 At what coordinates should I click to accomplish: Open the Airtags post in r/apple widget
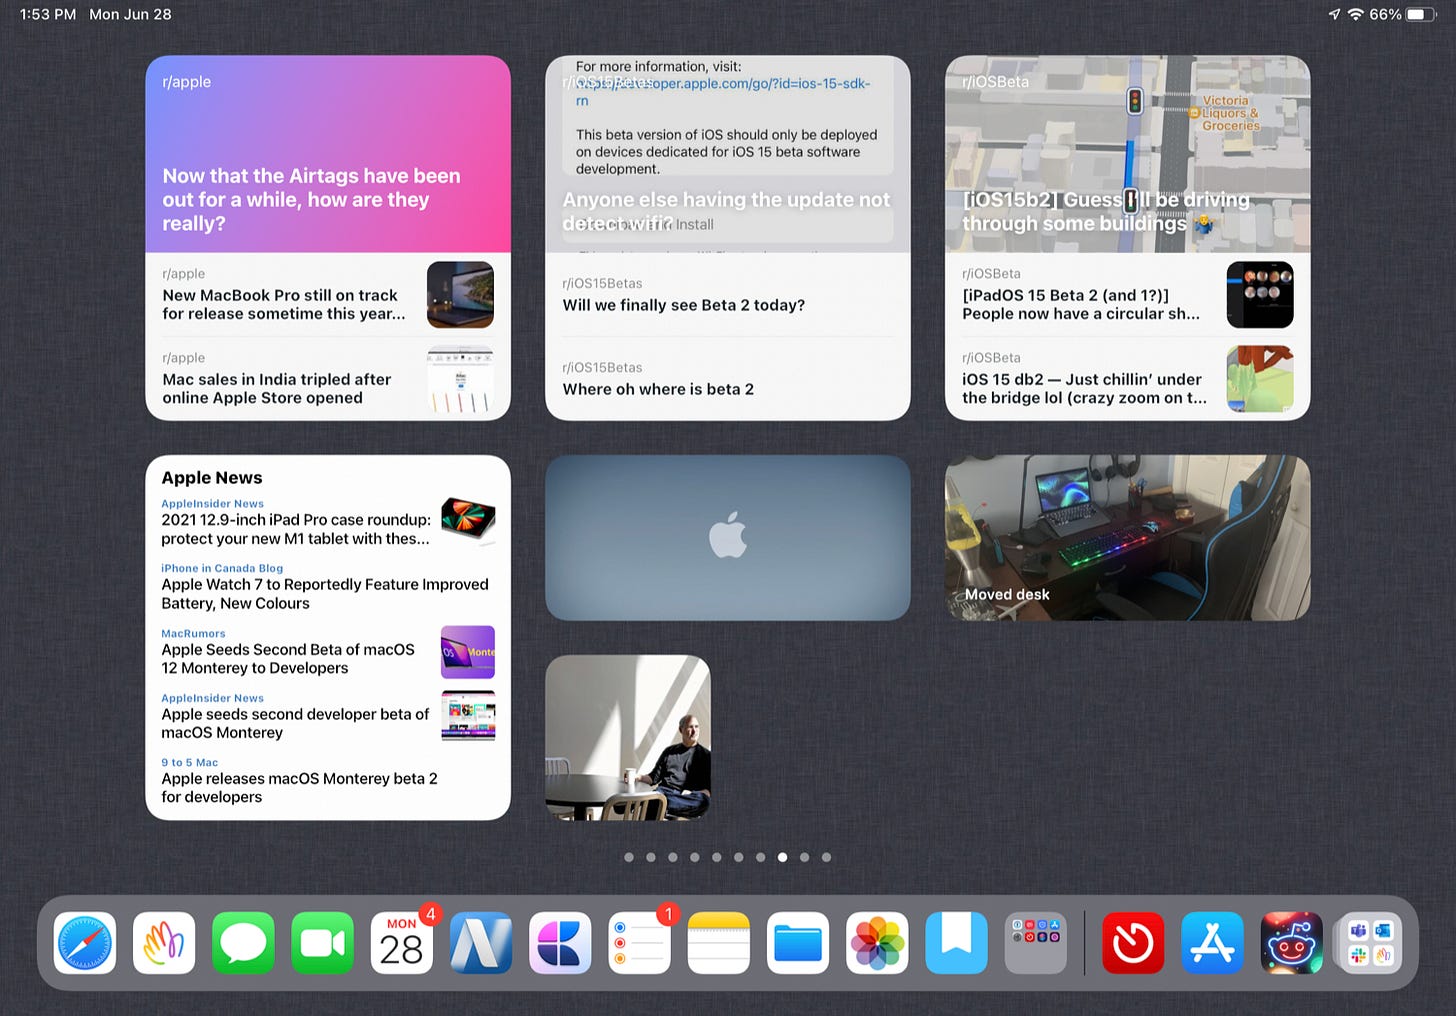(328, 153)
